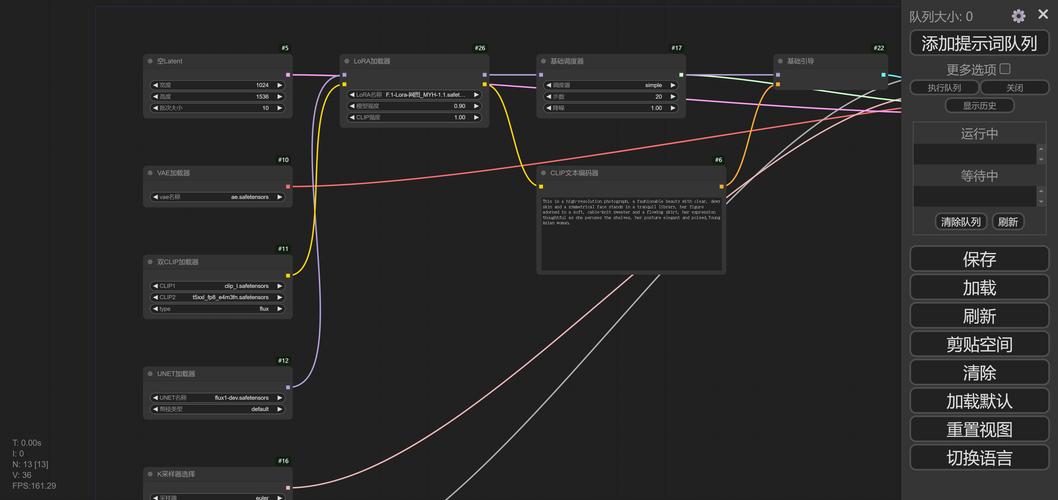The height and width of the screenshot is (500, 1058).
Task: Collapse the LoRA加载器 node via its title dot
Action: 347,62
